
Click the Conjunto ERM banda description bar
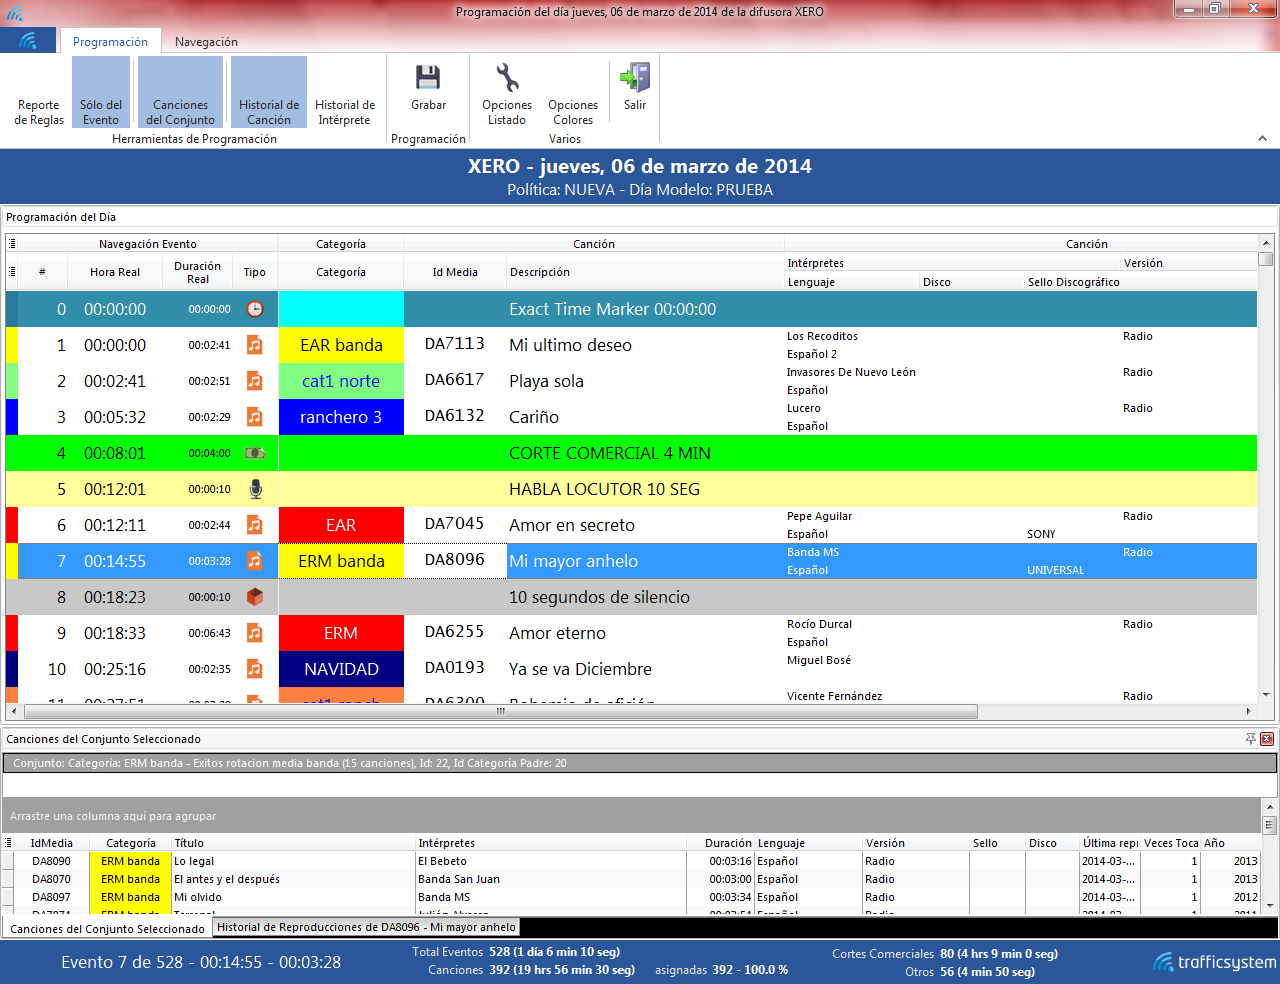click(640, 763)
